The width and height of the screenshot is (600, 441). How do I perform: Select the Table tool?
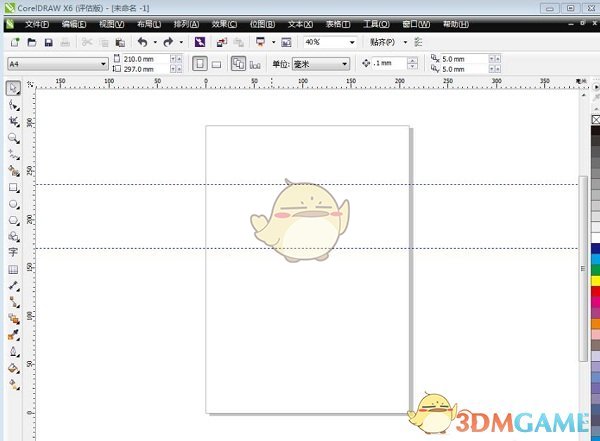pos(13,270)
